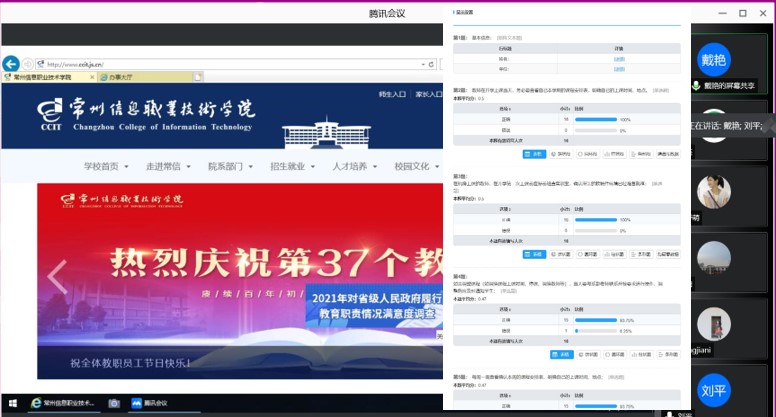Screen dimensions: 776x417
Task: Show 柱状图 chart for question 4
Action: click(x=641, y=355)
